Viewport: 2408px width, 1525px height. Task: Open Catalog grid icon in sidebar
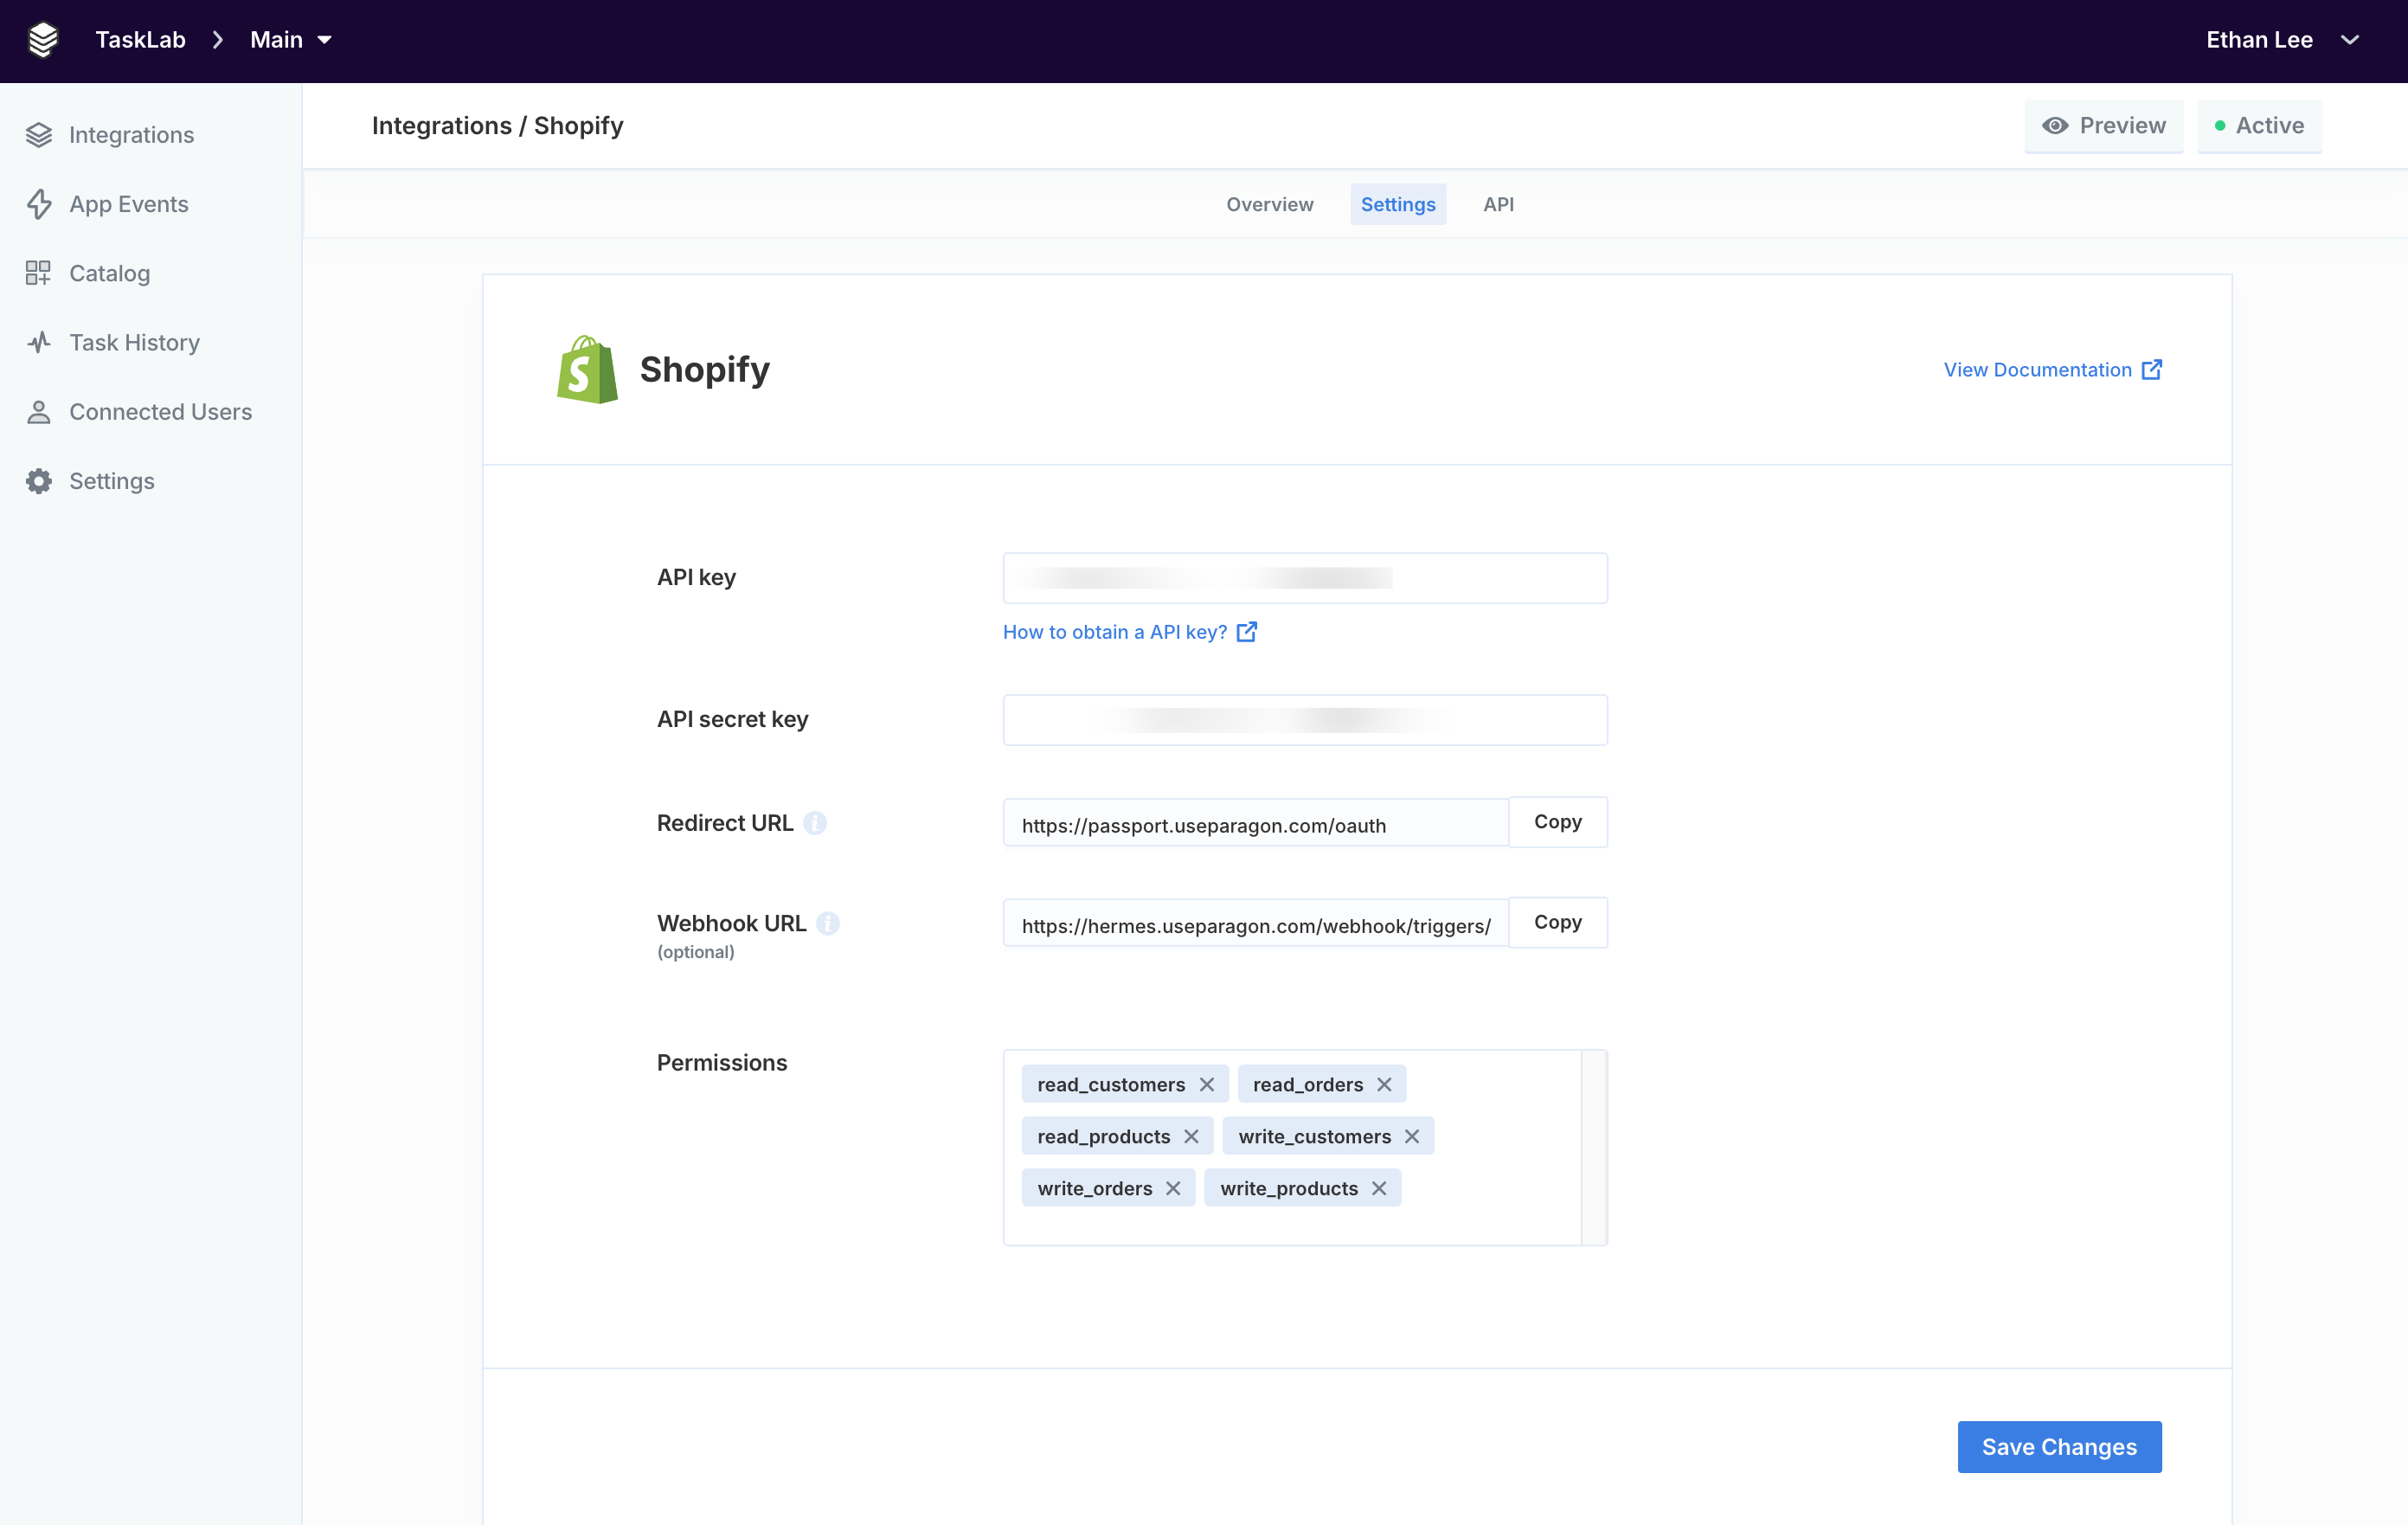point(38,273)
